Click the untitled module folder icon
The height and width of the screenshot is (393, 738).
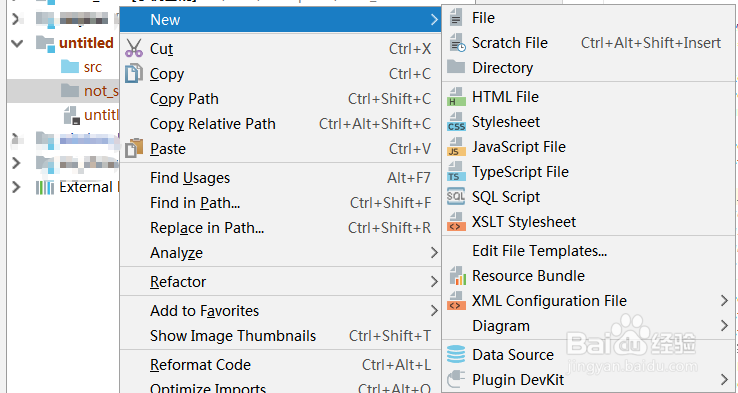pos(45,43)
